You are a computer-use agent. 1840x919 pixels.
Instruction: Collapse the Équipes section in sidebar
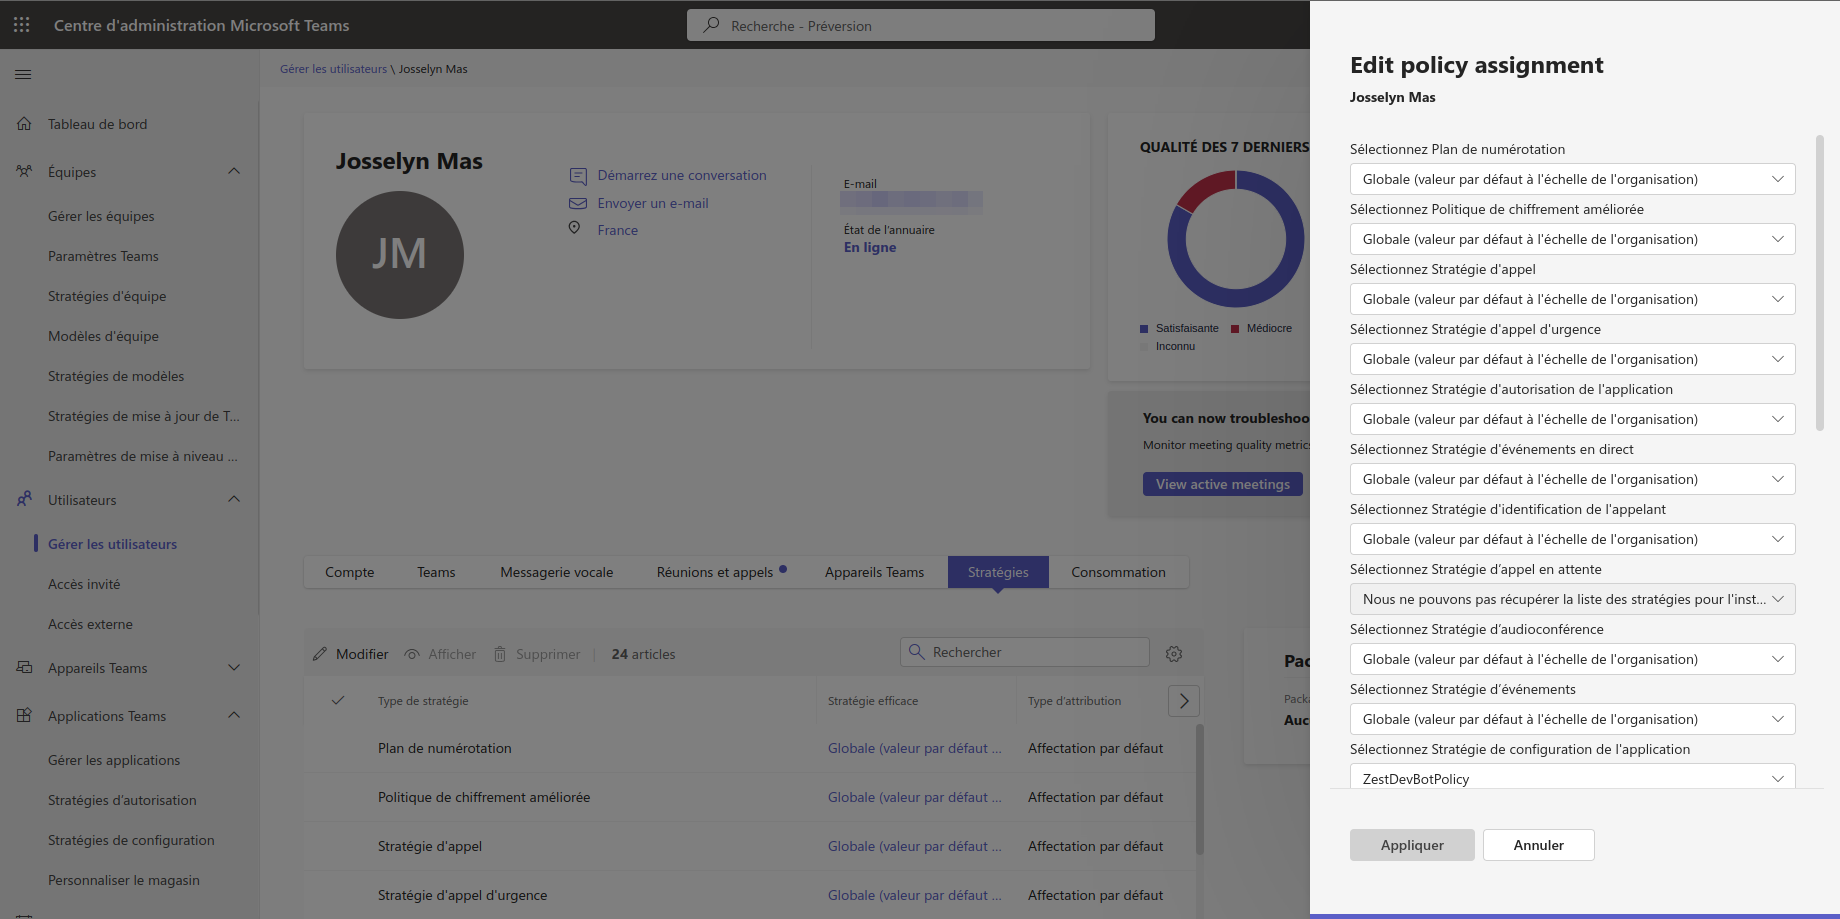pos(234,172)
